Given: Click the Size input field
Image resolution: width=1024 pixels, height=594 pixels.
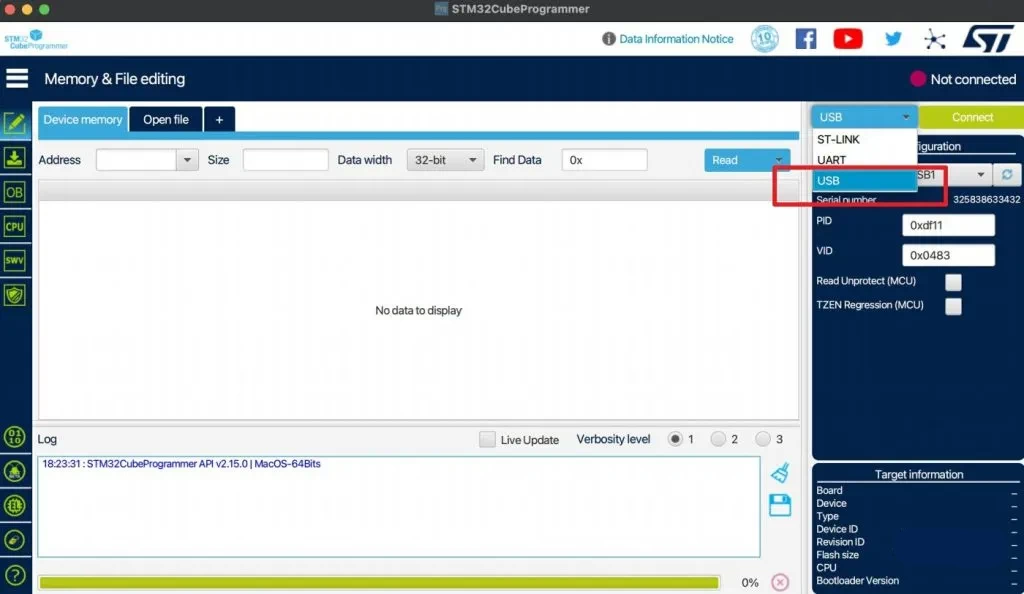Looking at the screenshot, I should coord(285,160).
